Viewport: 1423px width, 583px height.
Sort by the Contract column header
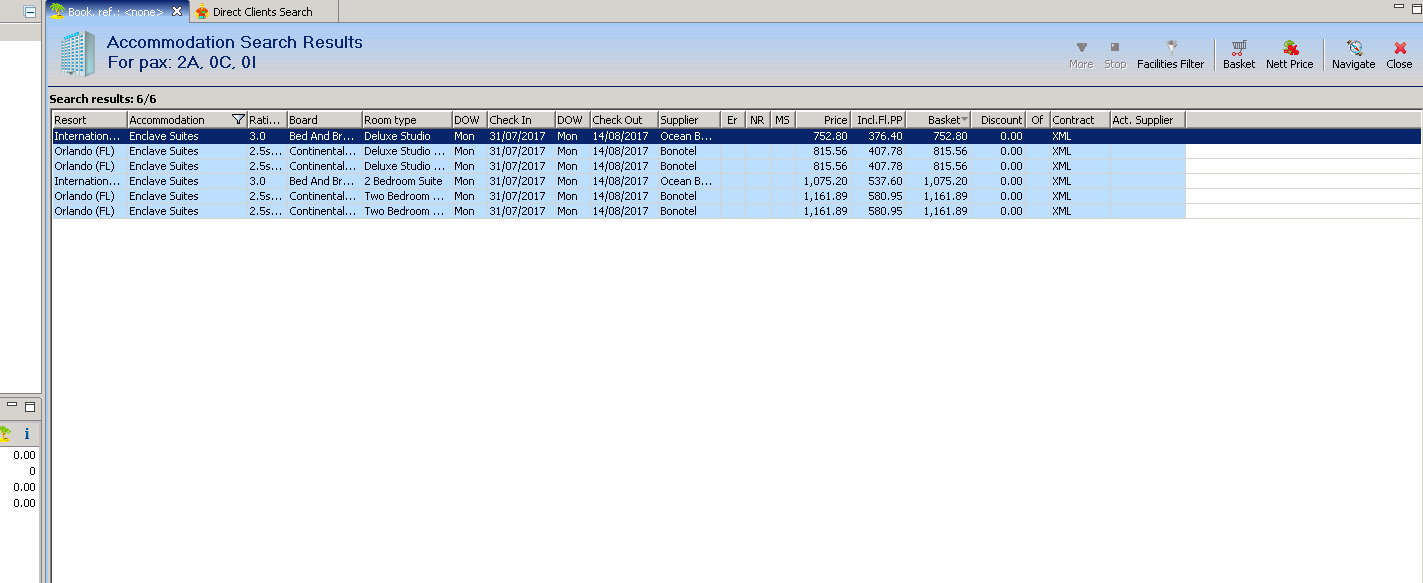pyautogui.click(x=1080, y=120)
